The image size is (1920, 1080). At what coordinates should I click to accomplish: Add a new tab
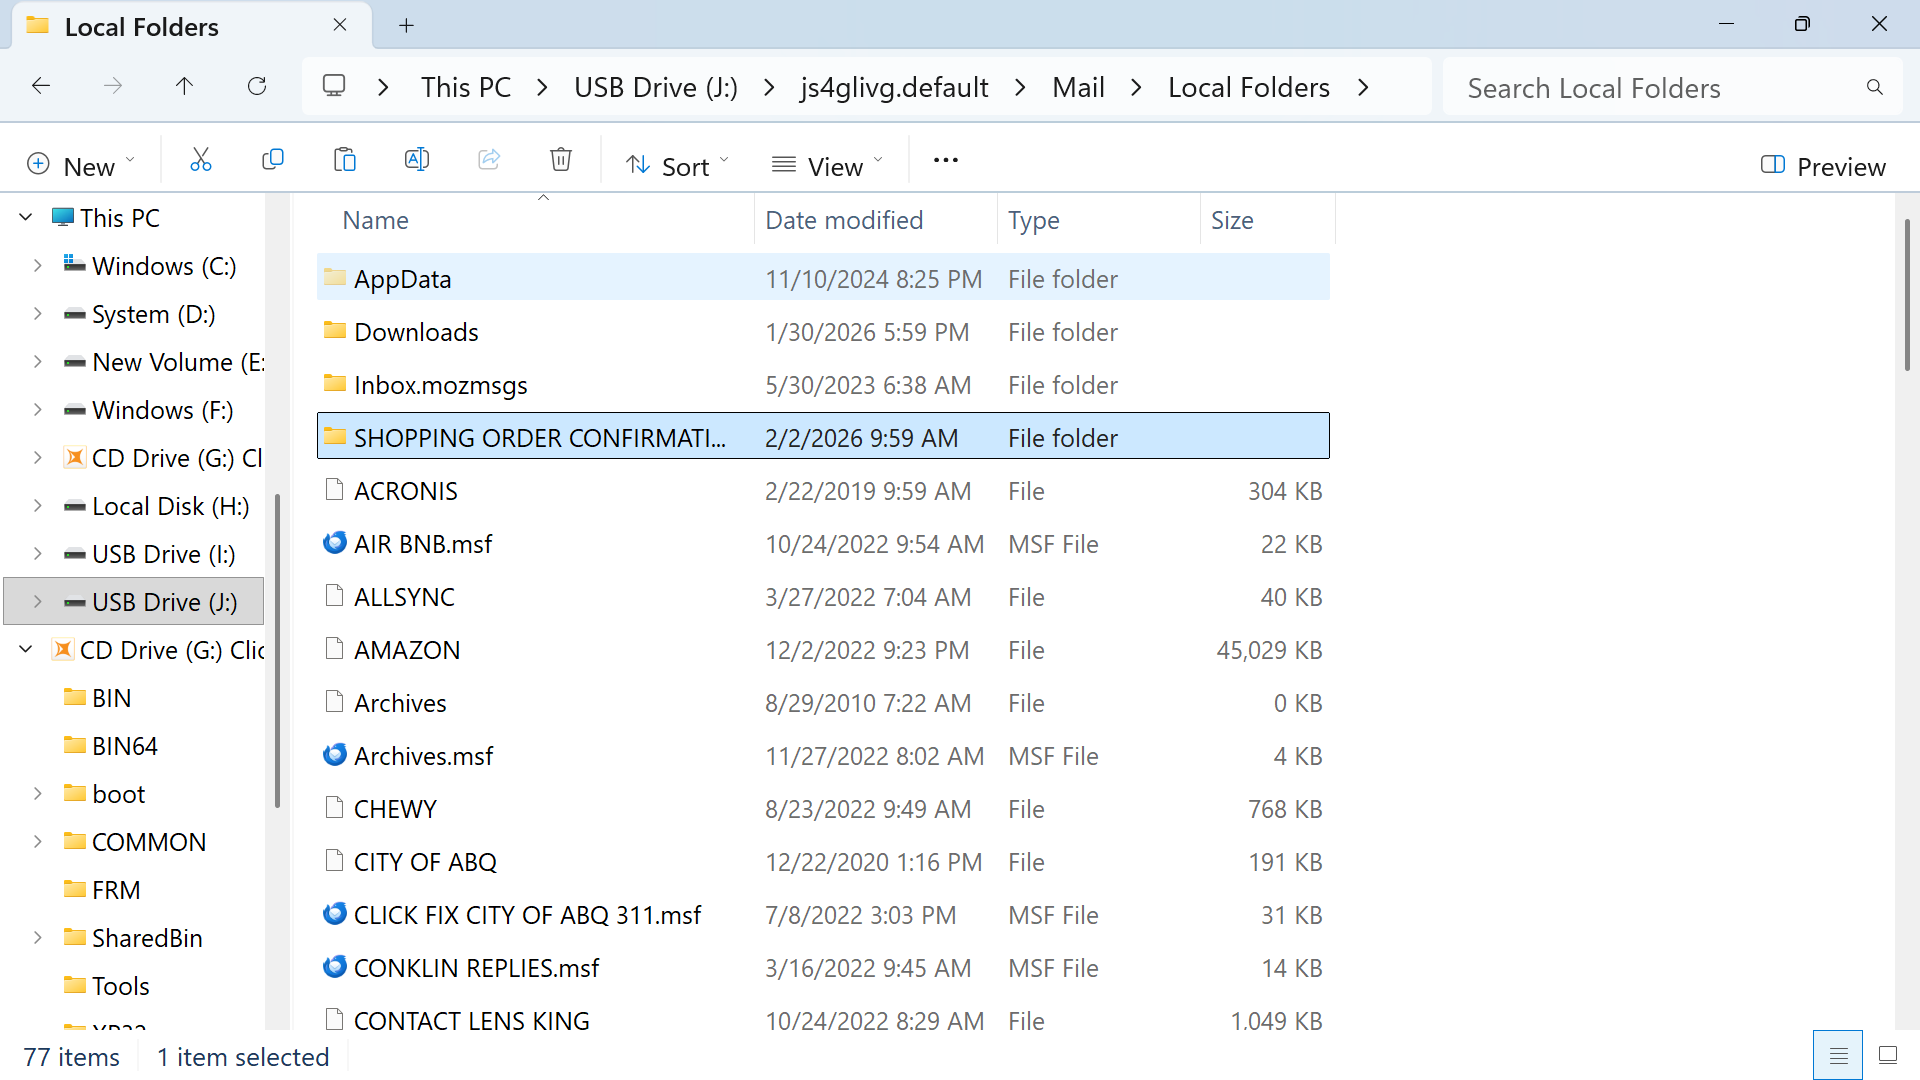click(x=406, y=26)
